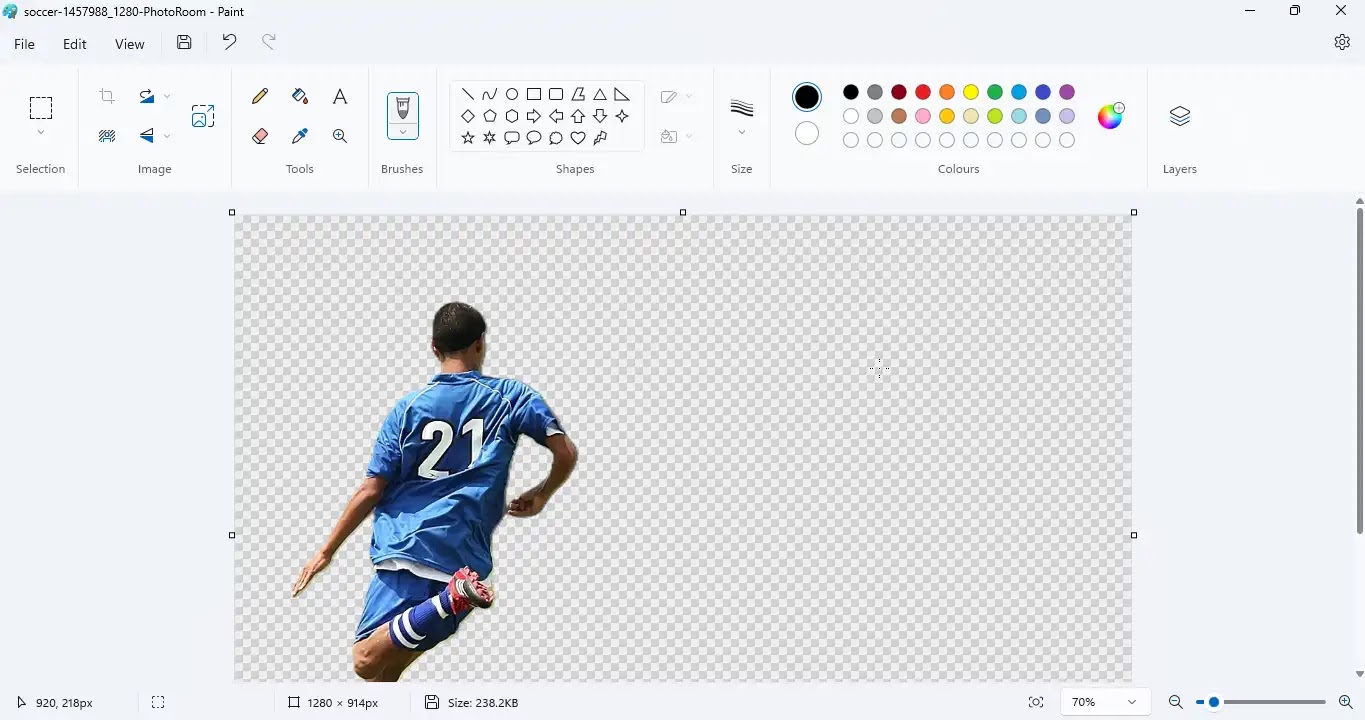Click the rectangular Selection tool icon
The image size is (1365, 720).
coord(41,107)
